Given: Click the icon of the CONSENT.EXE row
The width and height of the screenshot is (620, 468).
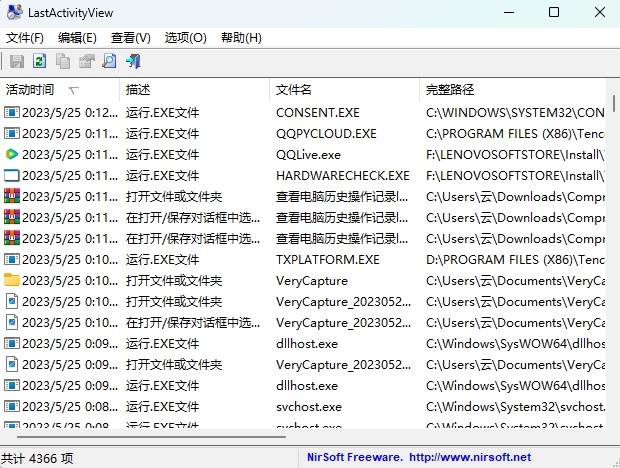Looking at the screenshot, I should pyautogui.click(x=11, y=113).
